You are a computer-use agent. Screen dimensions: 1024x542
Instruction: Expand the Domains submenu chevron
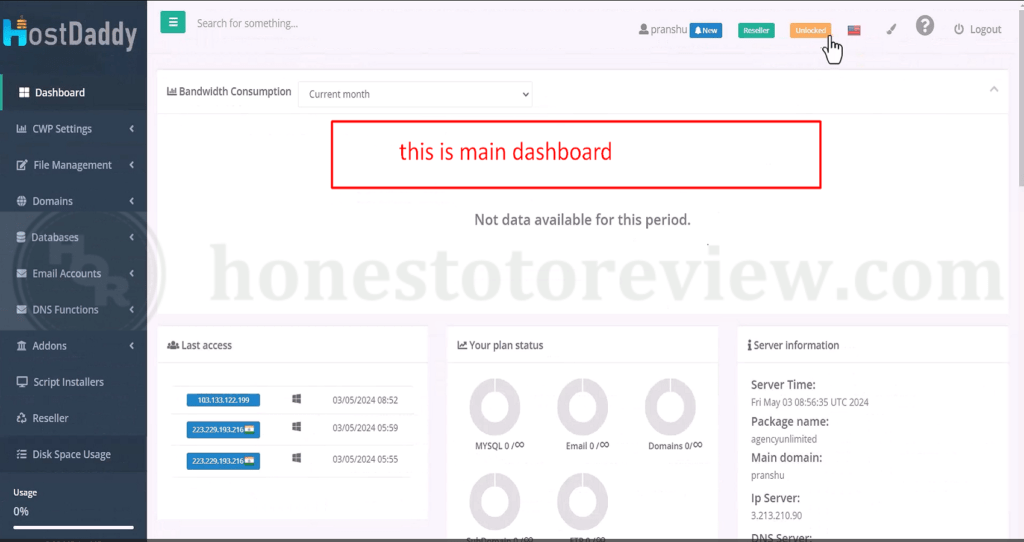pos(132,201)
